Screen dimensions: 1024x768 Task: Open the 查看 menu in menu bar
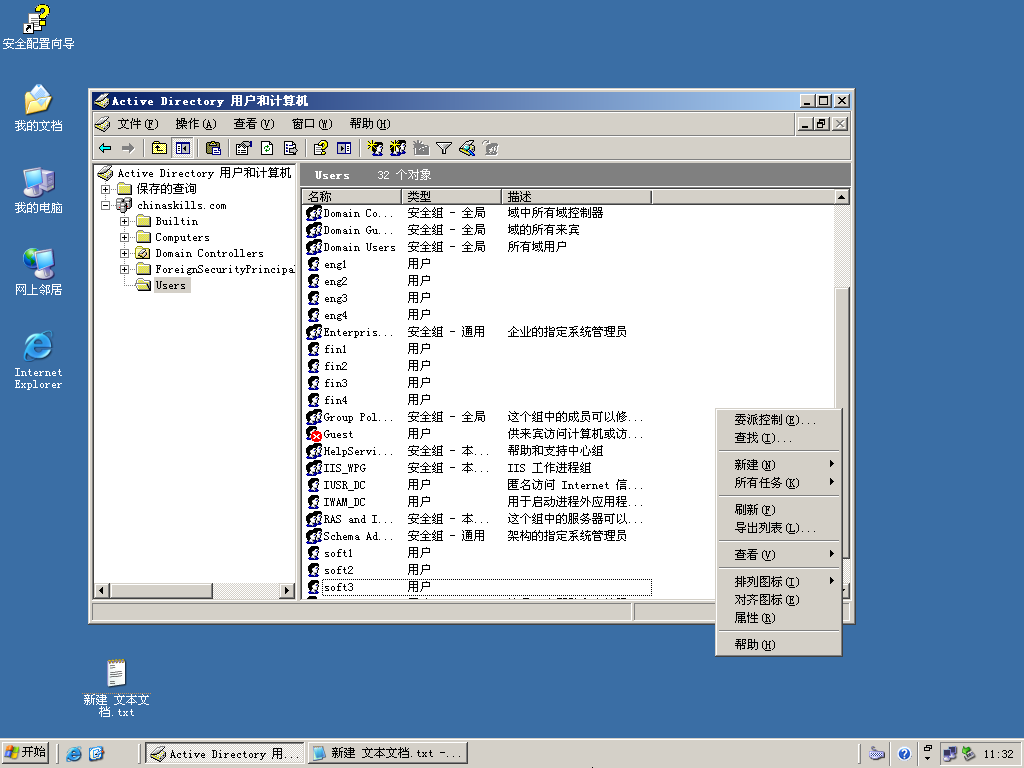pos(253,124)
